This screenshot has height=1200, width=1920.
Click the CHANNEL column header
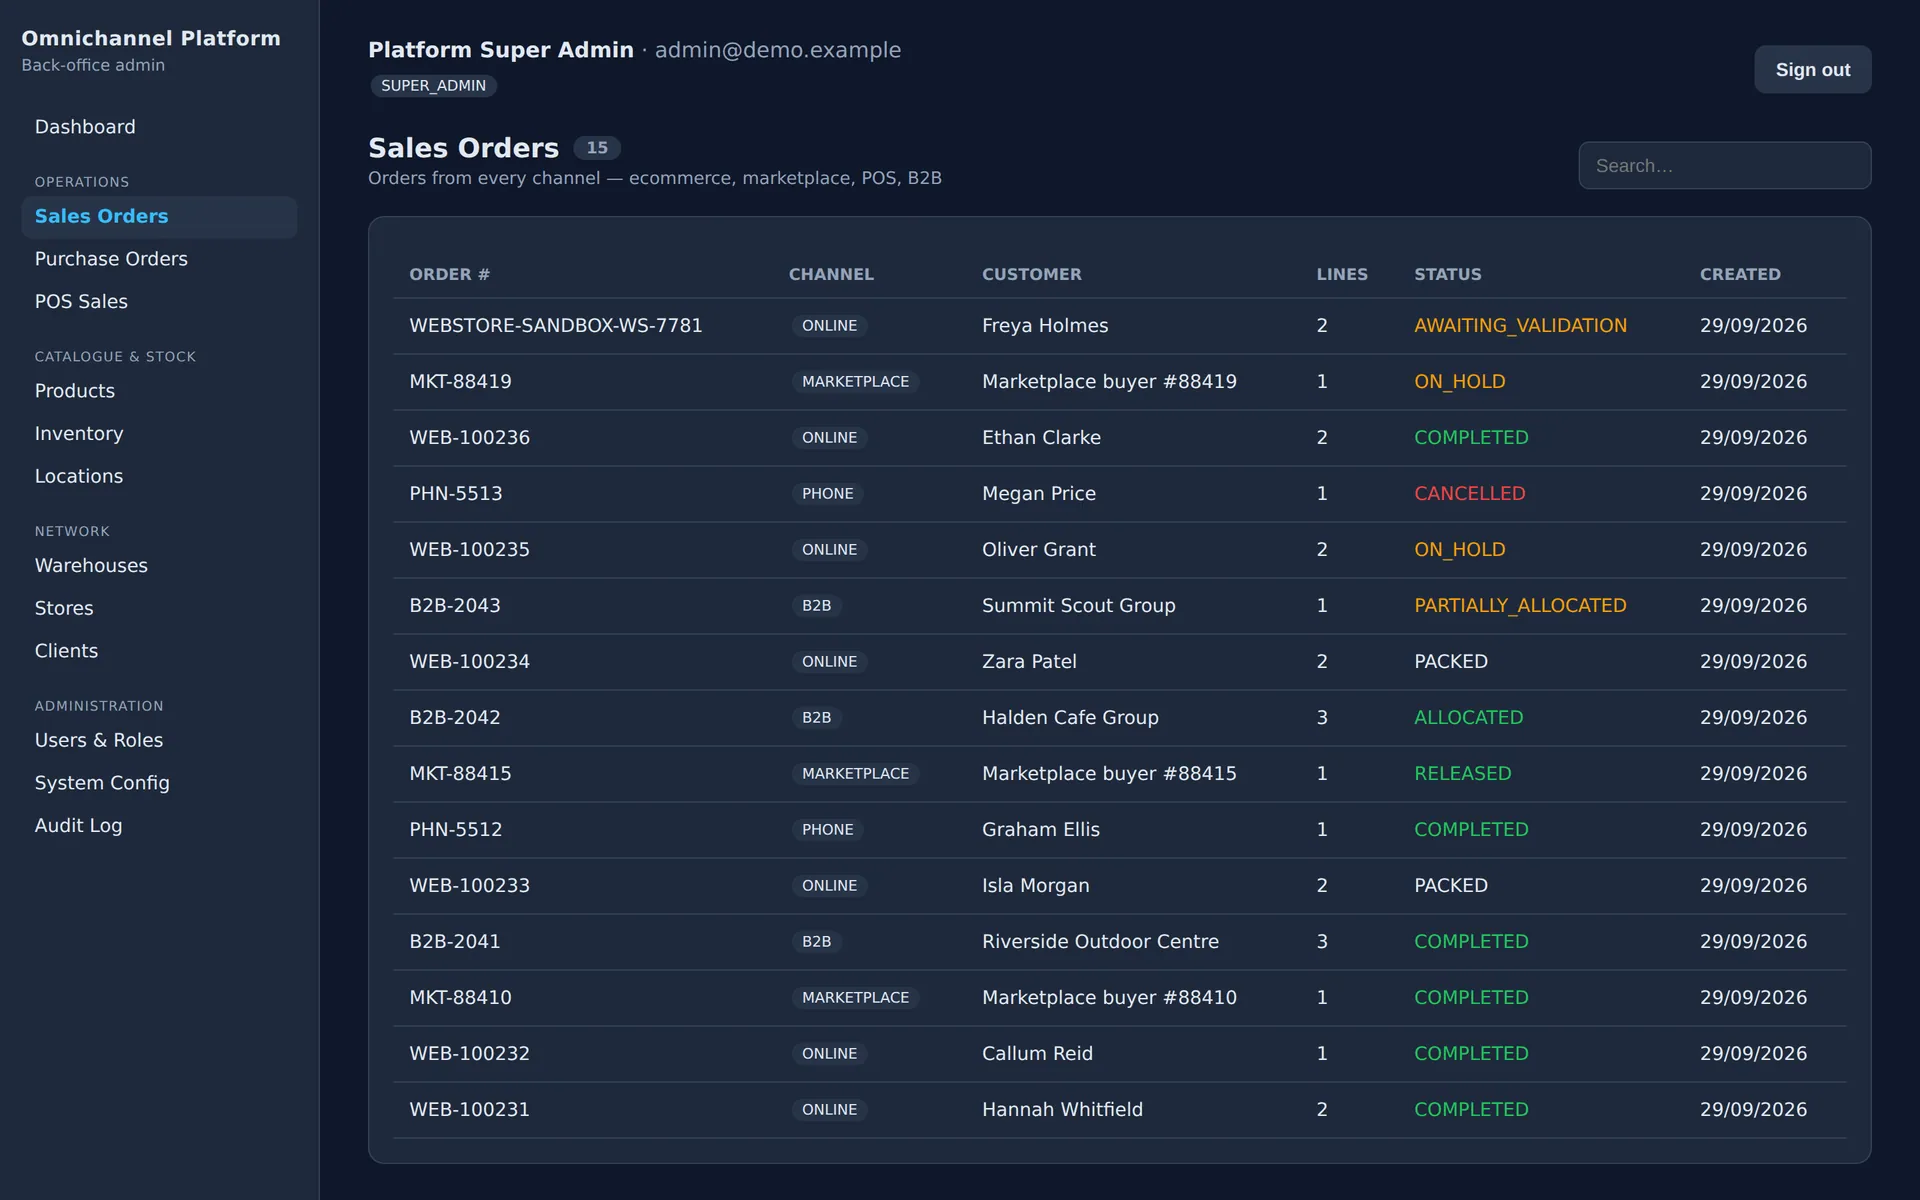click(831, 274)
